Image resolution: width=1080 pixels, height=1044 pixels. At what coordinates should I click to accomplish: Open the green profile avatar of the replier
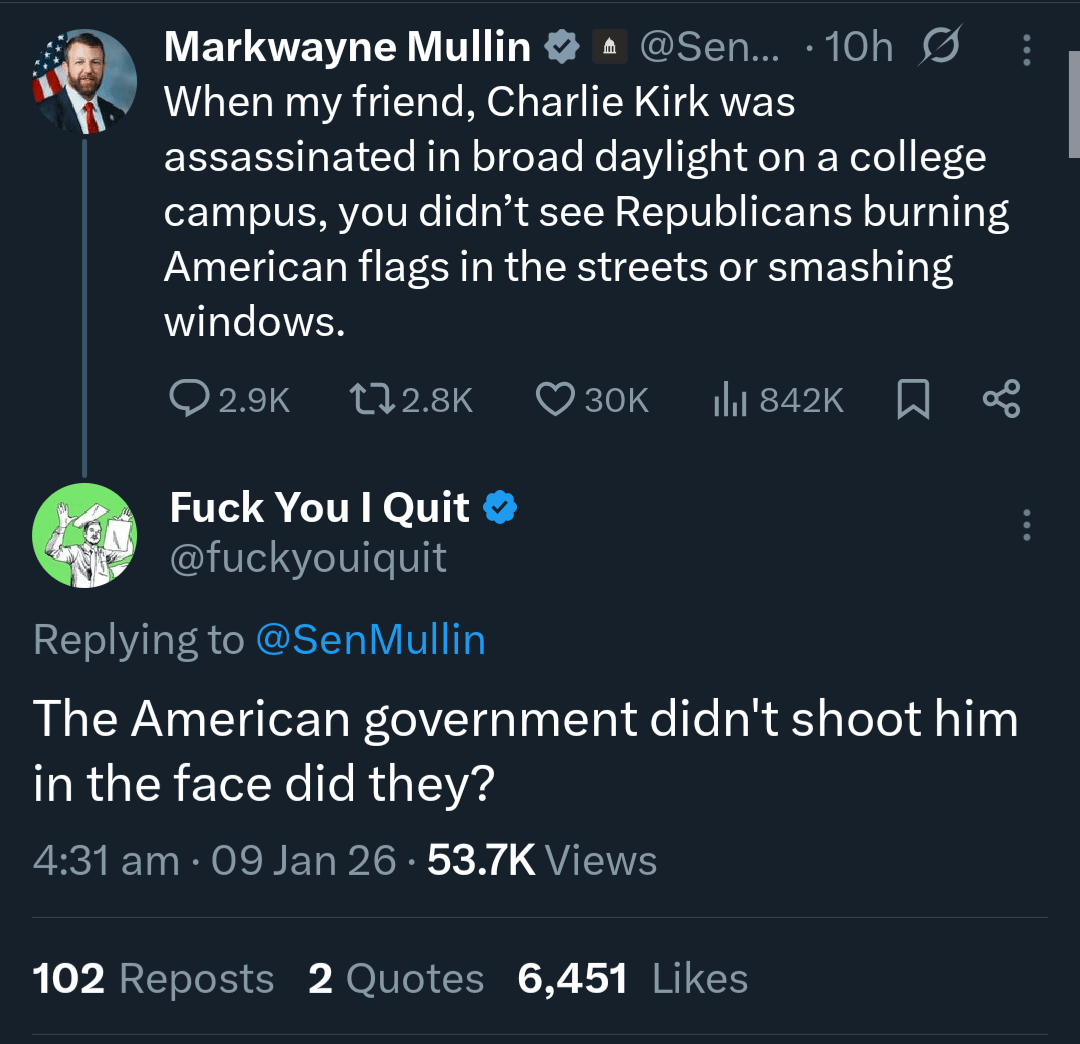84,534
